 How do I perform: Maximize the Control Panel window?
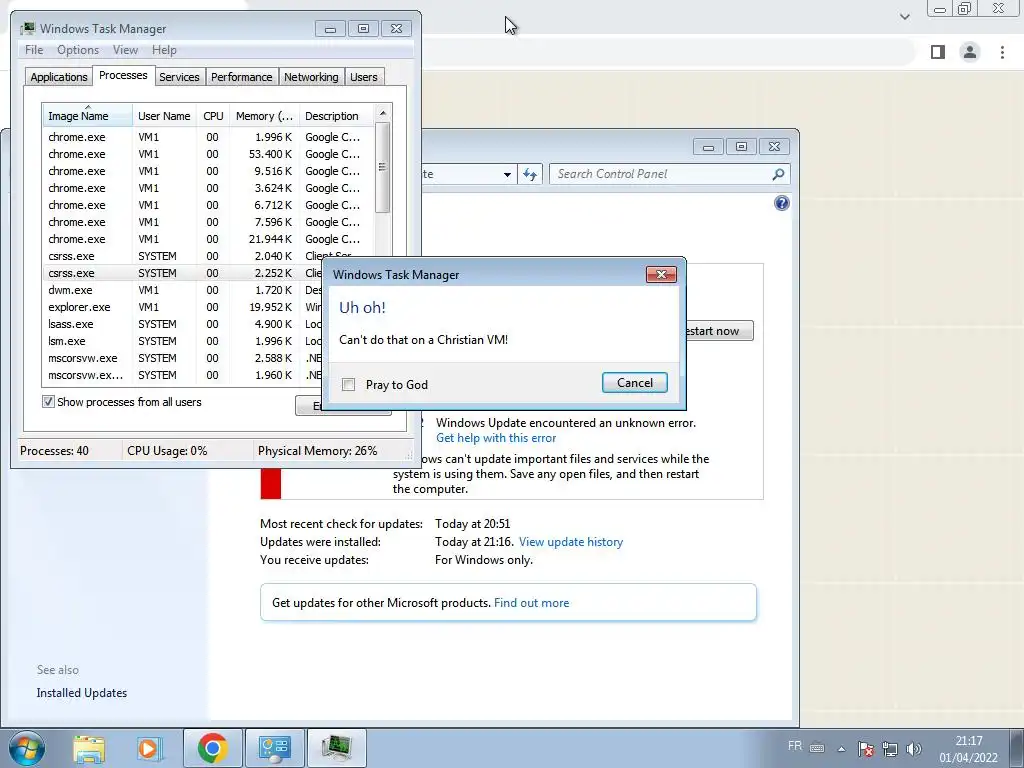pyautogui.click(x=741, y=147)
